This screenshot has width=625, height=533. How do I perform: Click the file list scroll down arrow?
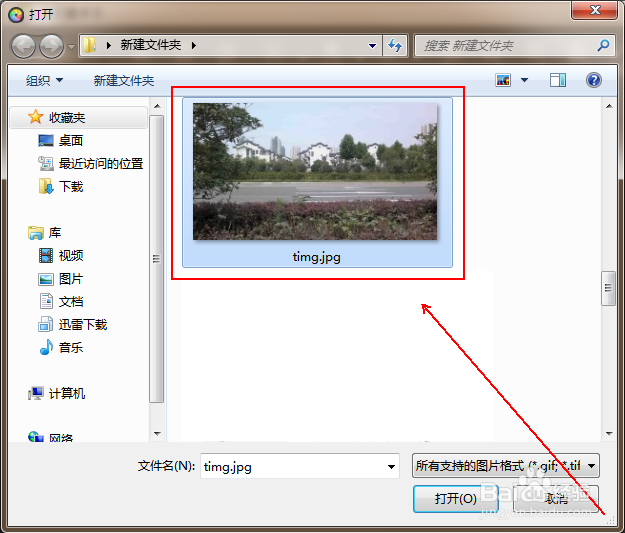pos(609,433)
